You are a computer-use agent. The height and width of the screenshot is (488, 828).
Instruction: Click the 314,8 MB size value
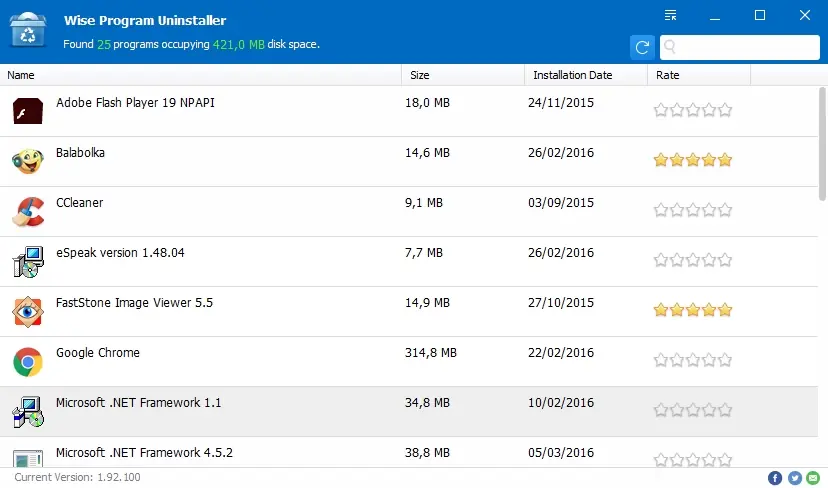pyautogui.click(x=431, y=353)
